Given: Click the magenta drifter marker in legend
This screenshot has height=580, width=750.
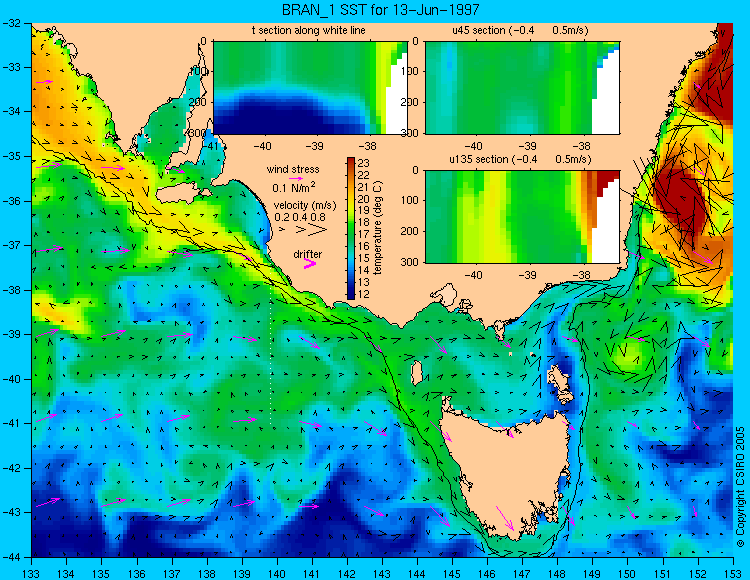Looking at the screenshot, I should tap(310, 264).
